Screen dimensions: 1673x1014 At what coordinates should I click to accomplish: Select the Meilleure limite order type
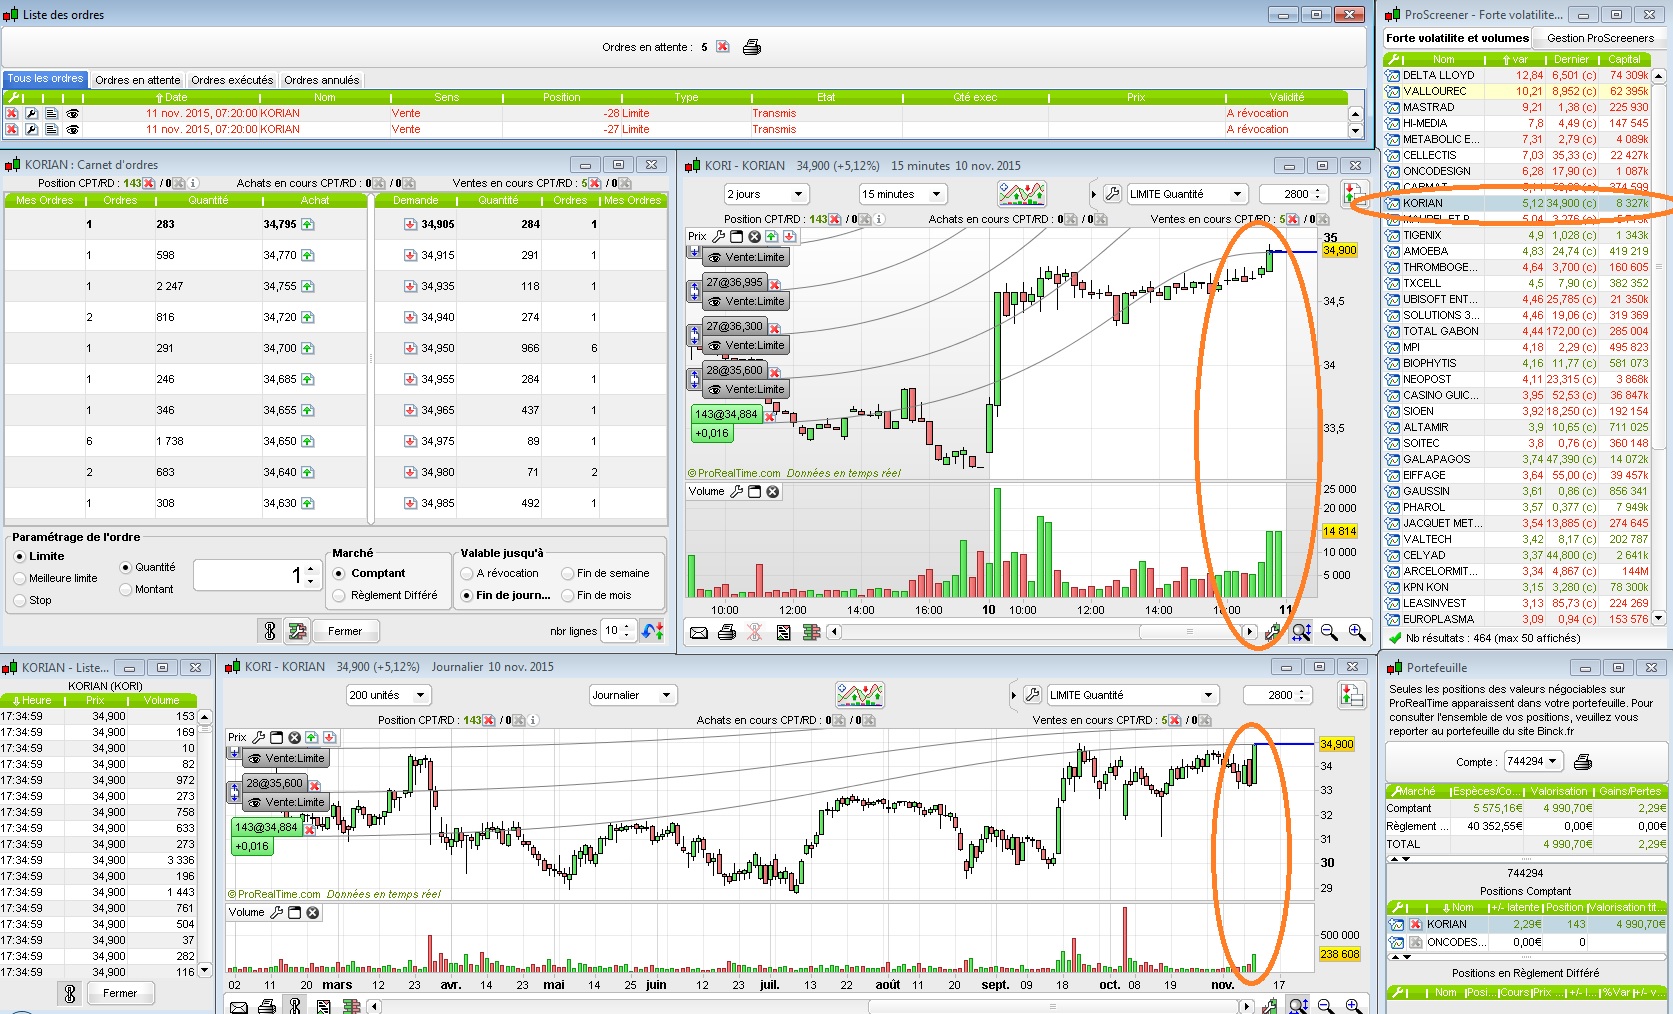tap(56, 578)
